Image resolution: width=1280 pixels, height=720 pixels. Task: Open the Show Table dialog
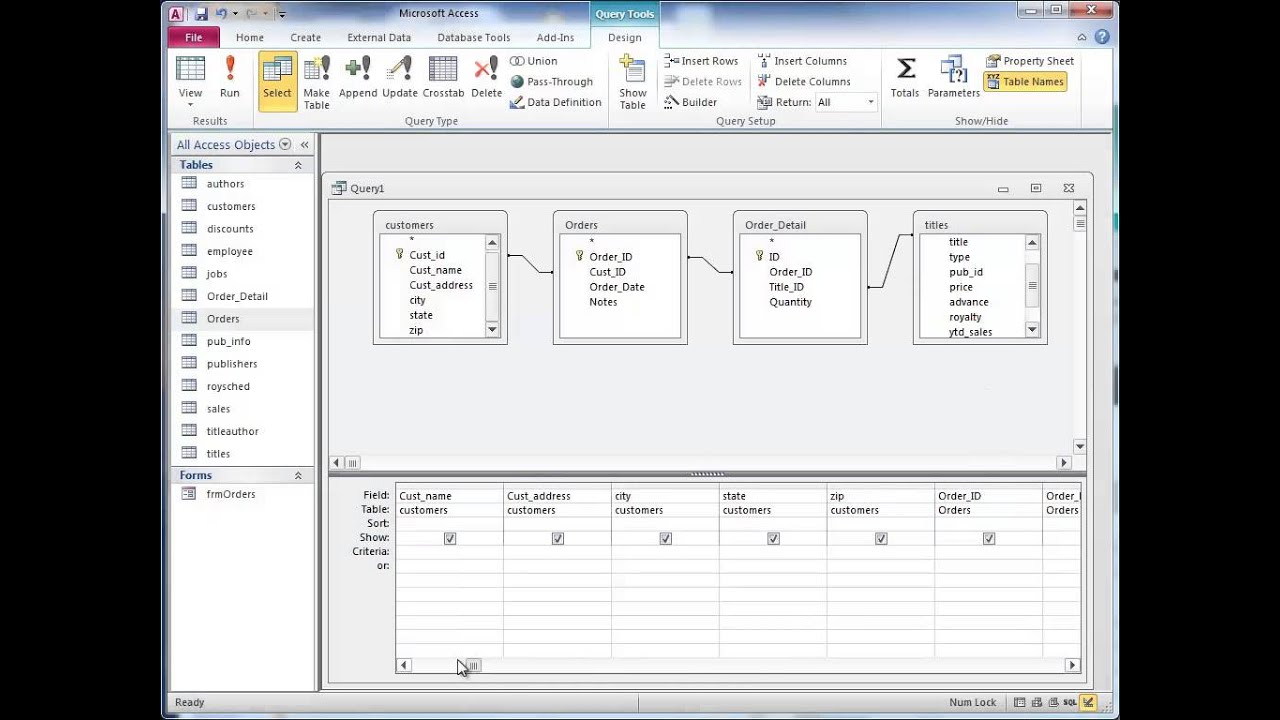[x=633, y=81]
